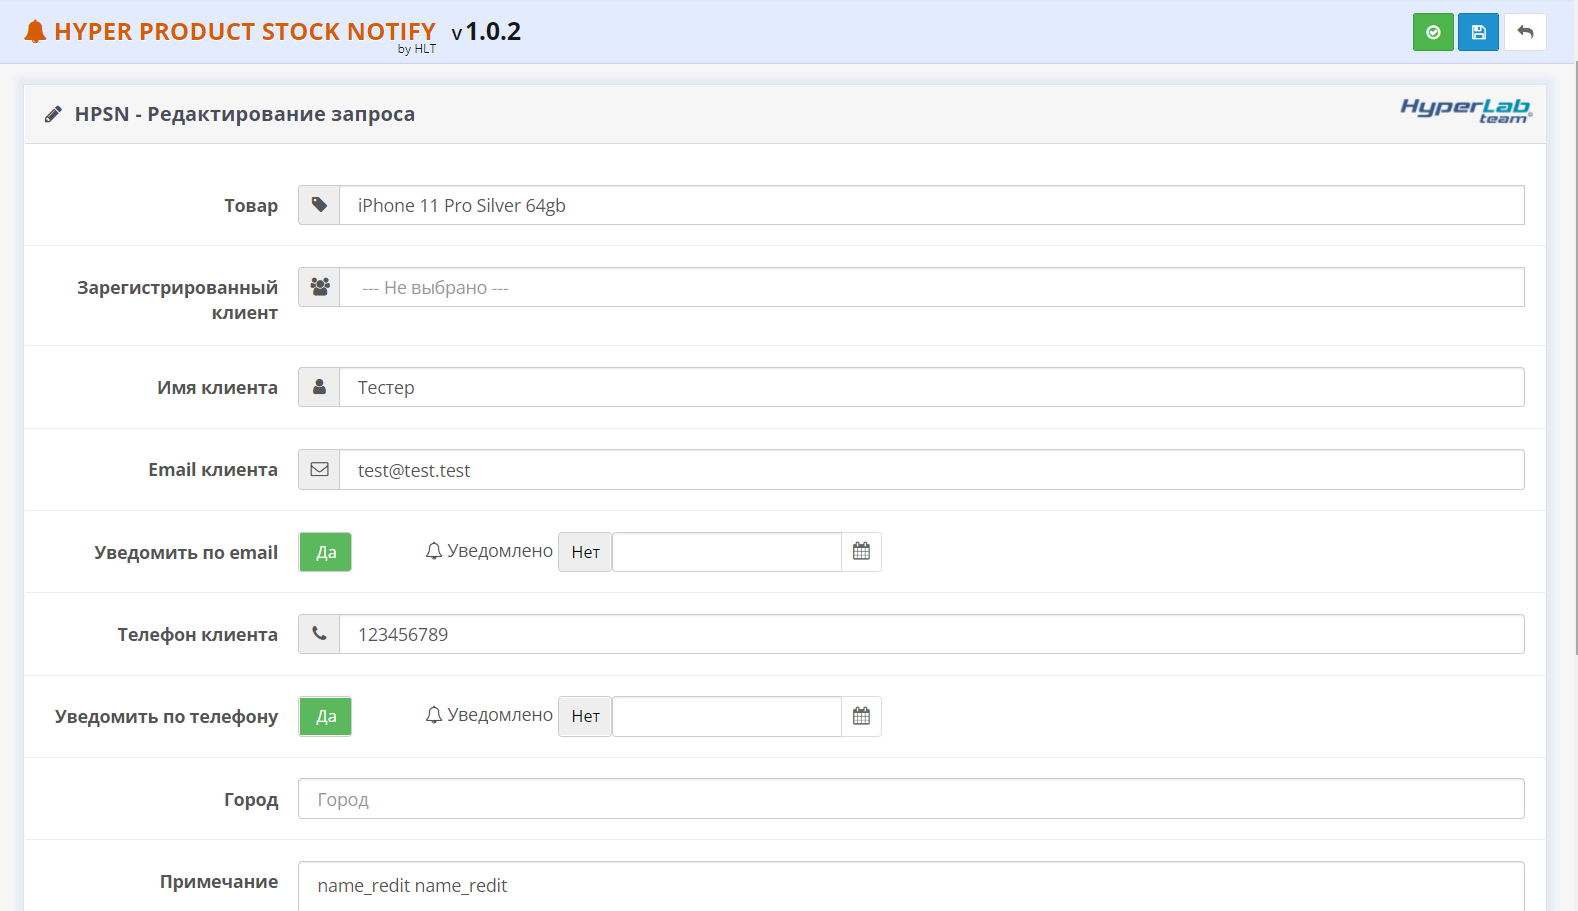This screenshot has height=911, width=1578.
Task: Open the registered client '--- Не выбрано ---' dropdown
Action: [x=930, y=288]
